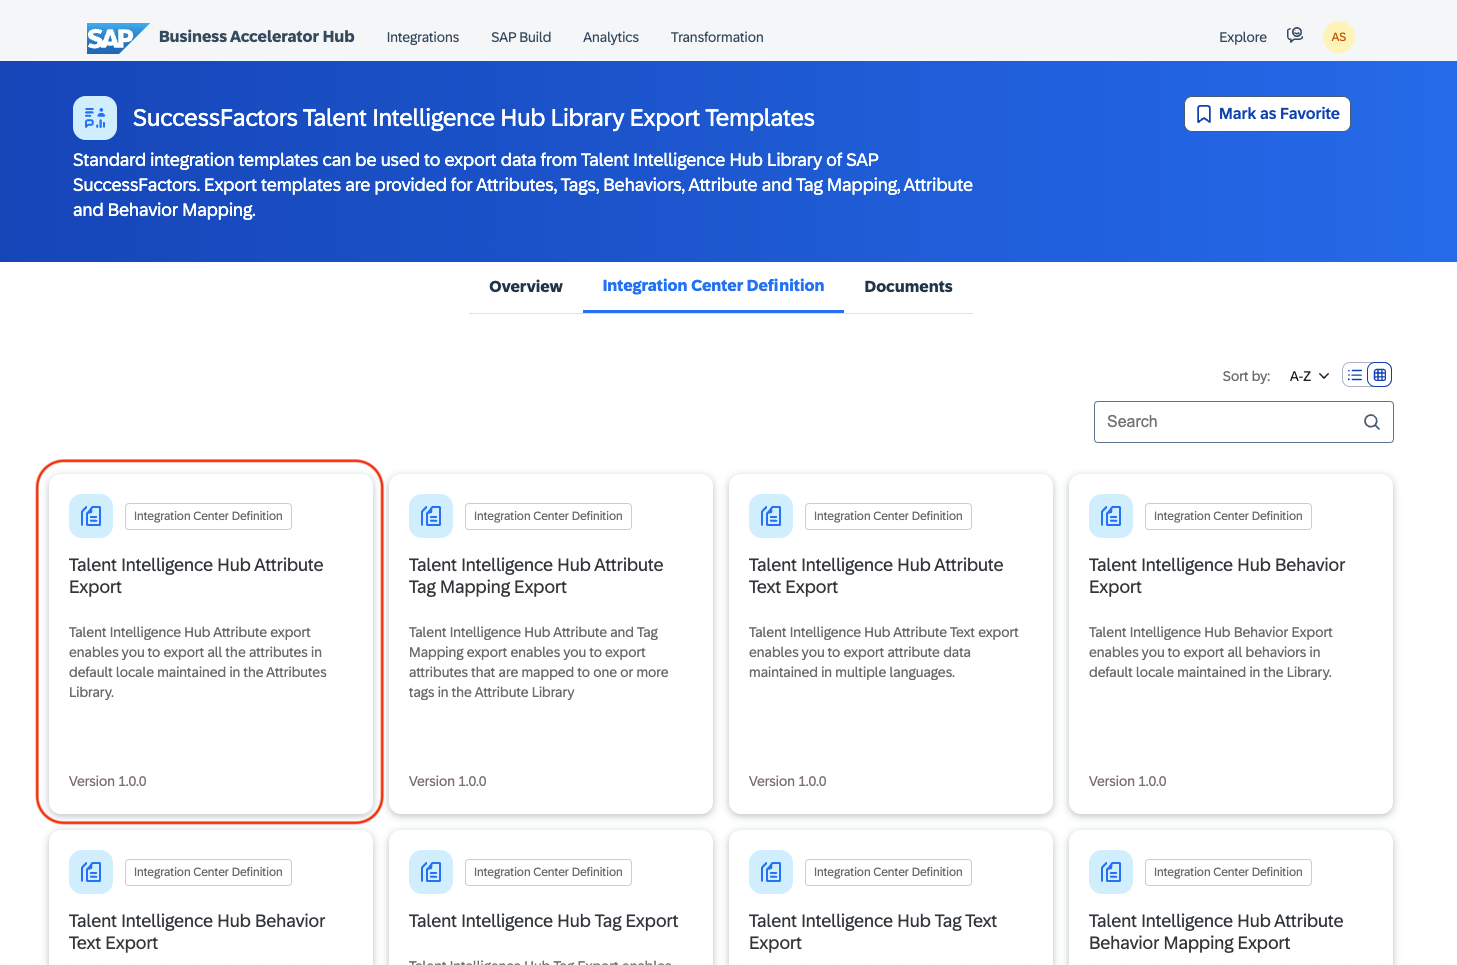Click icon on Behavior Export card
1457x965 pixels.
[1111, 516]
